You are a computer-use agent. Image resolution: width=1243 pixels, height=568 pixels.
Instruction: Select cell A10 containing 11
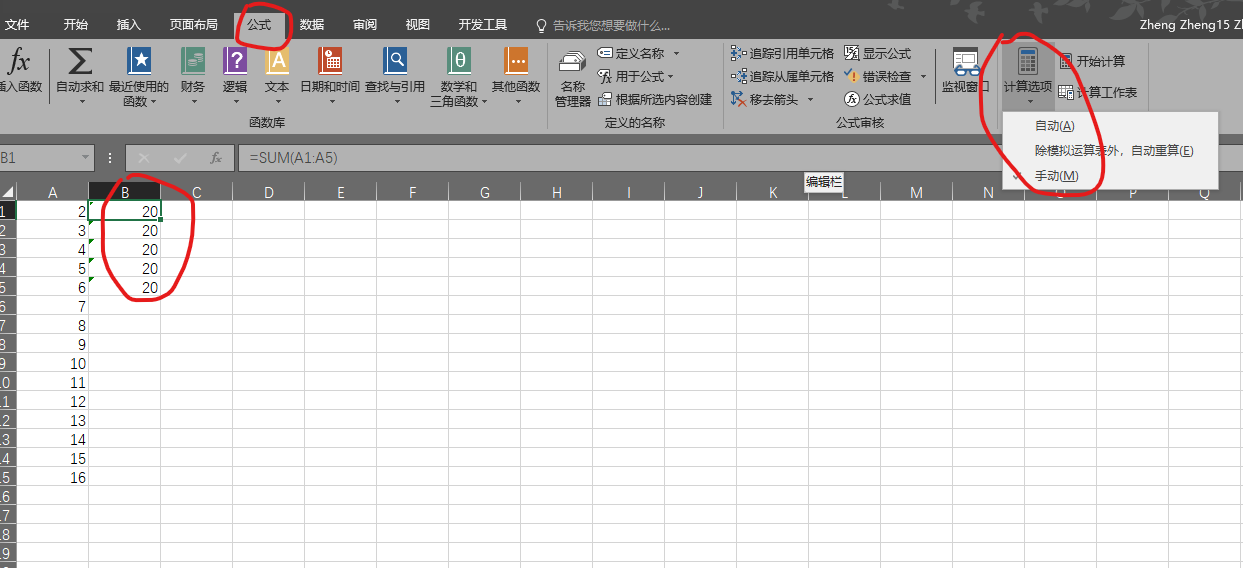tap(53, 382)
